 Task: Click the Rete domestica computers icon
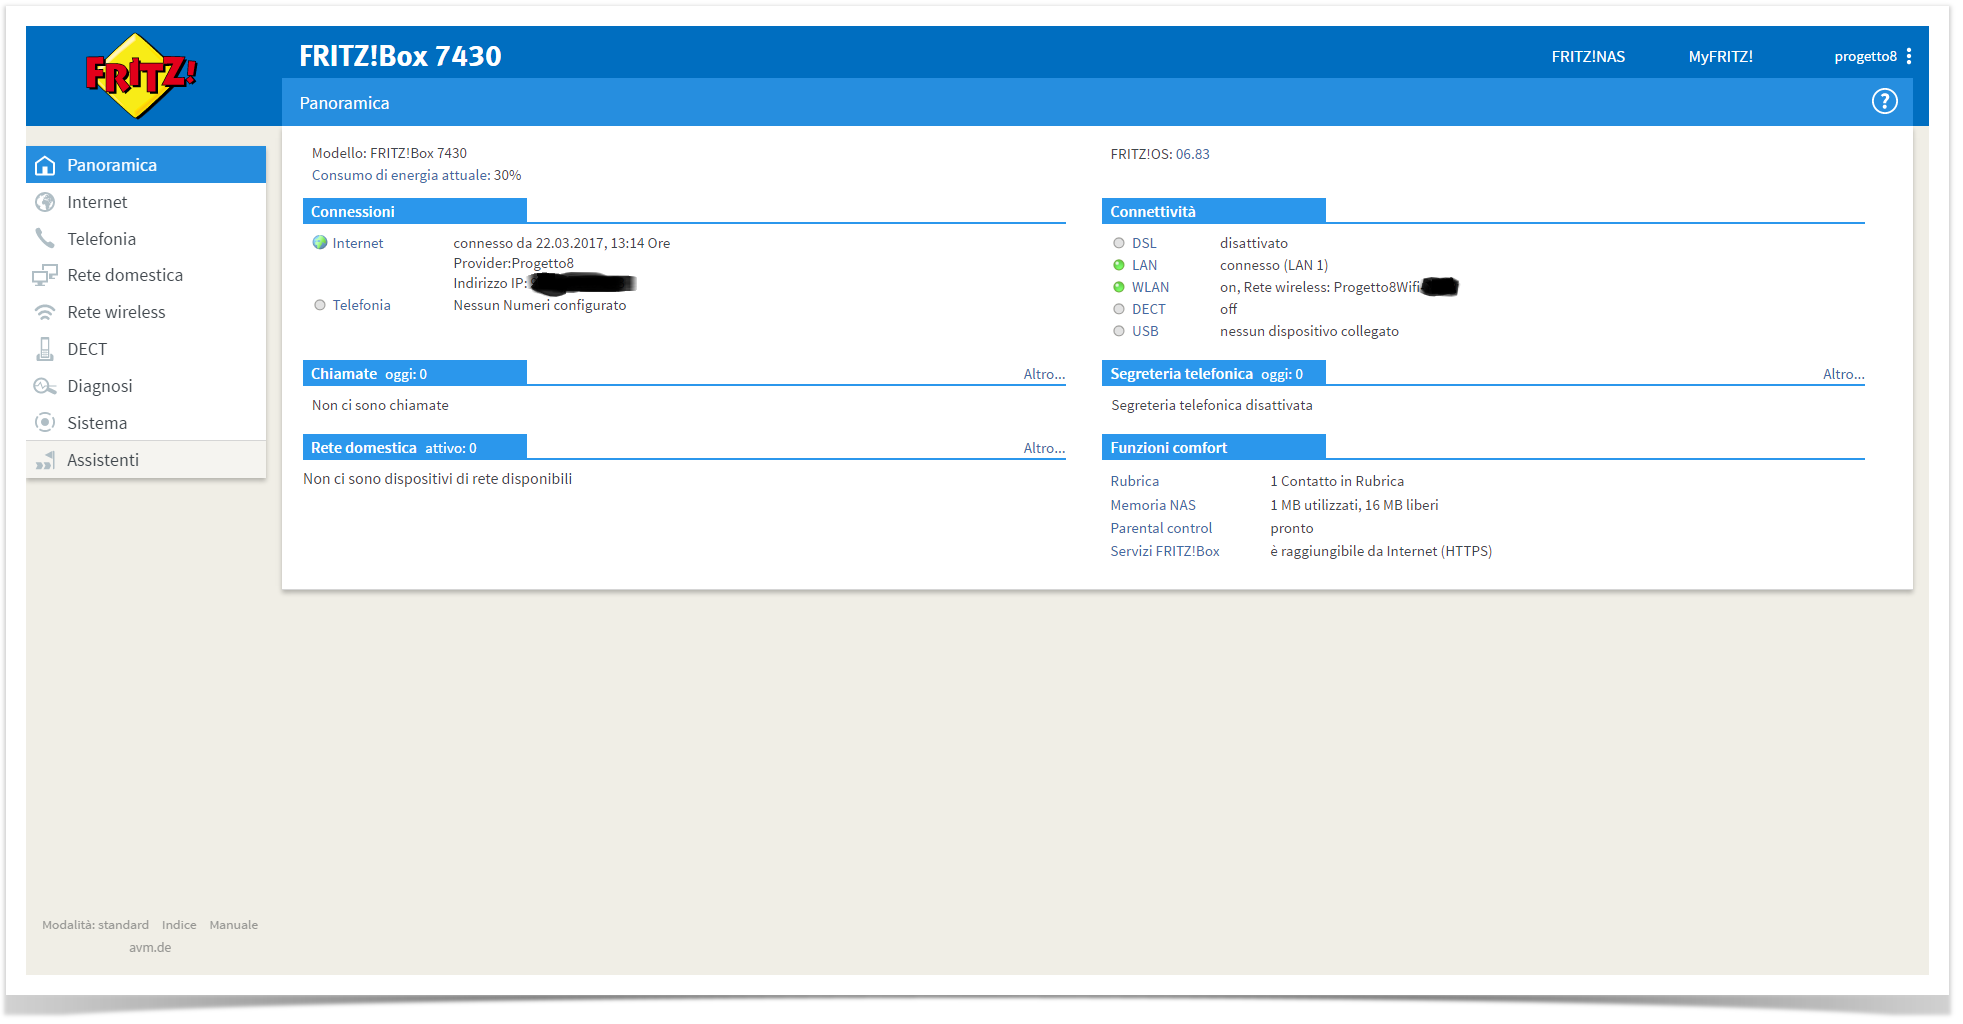click(45, 275)
